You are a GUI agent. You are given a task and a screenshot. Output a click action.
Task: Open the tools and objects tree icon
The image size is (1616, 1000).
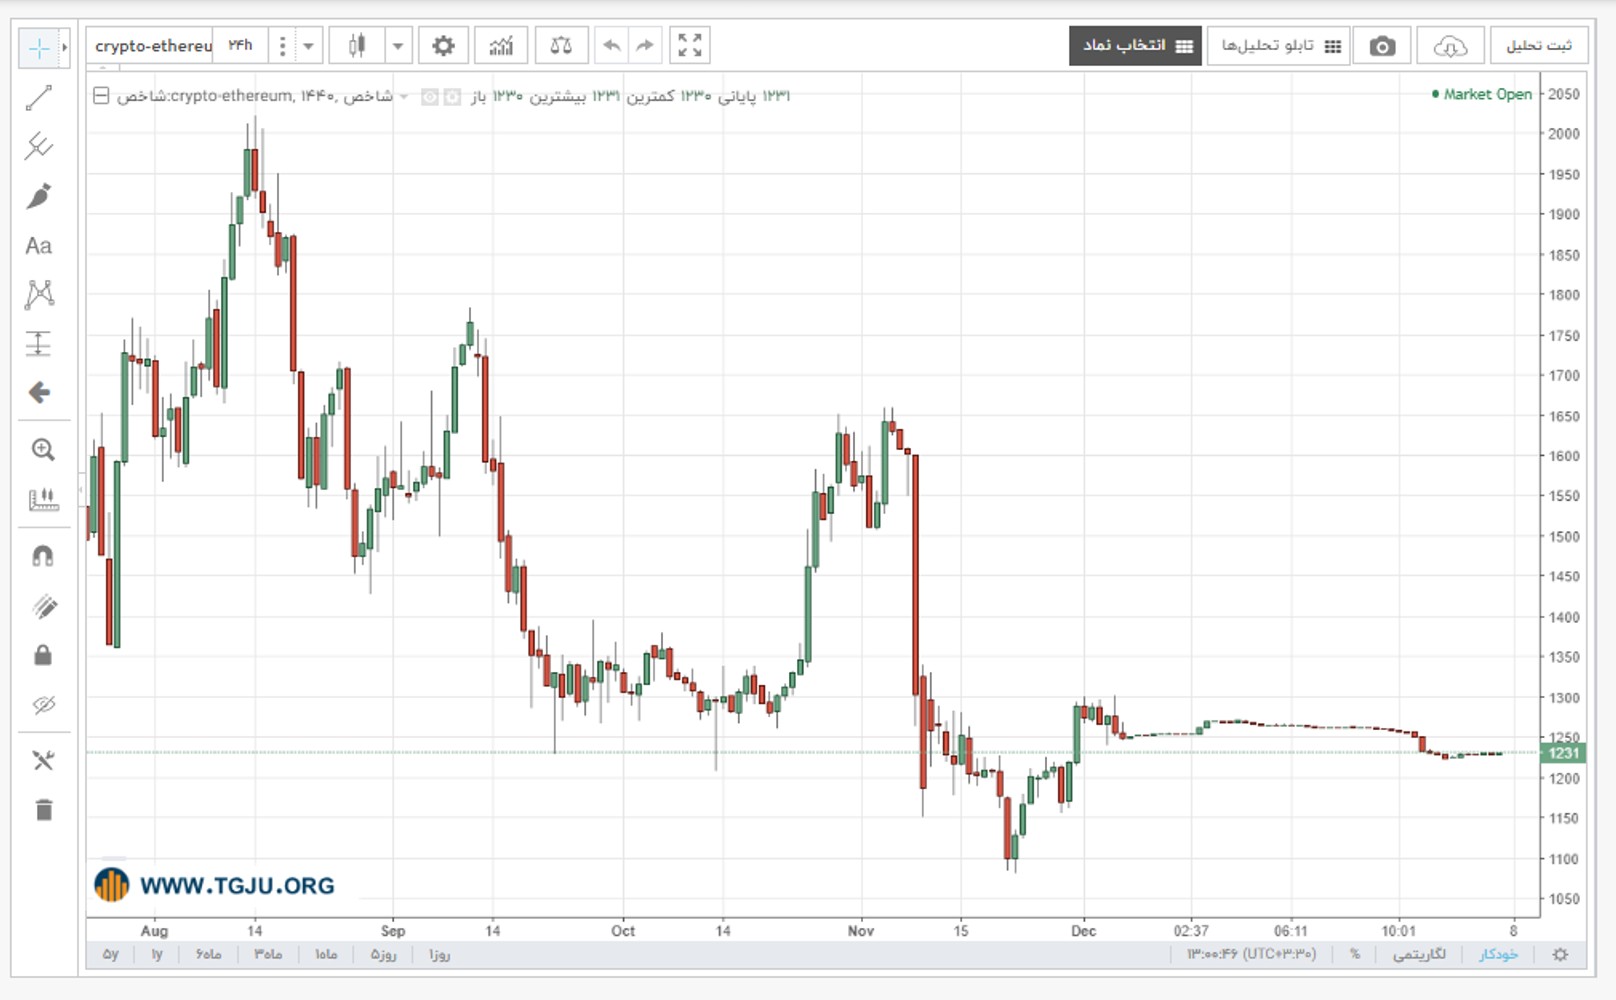click(42, 761)
